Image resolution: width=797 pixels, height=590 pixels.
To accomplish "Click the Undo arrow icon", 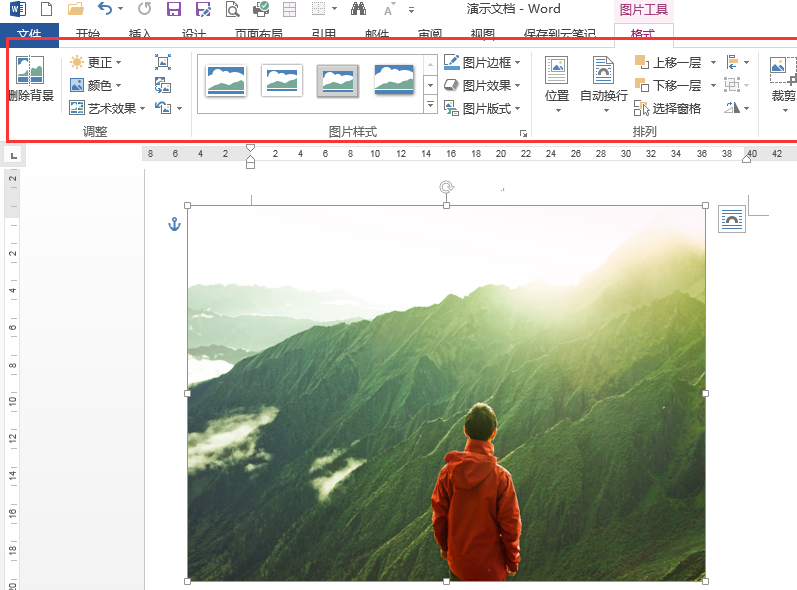I will (105, 10).
